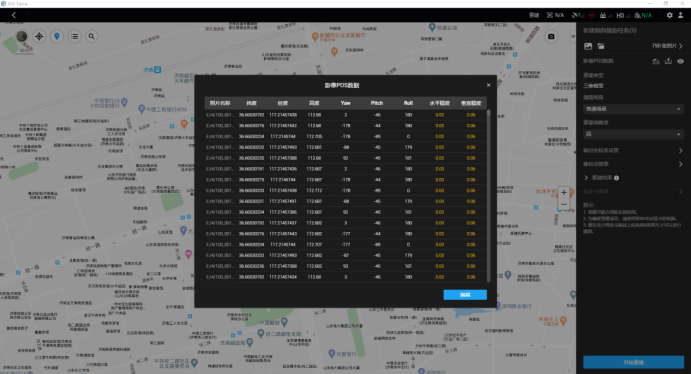Click the 纬度 column header

click(x=251, y=103)
